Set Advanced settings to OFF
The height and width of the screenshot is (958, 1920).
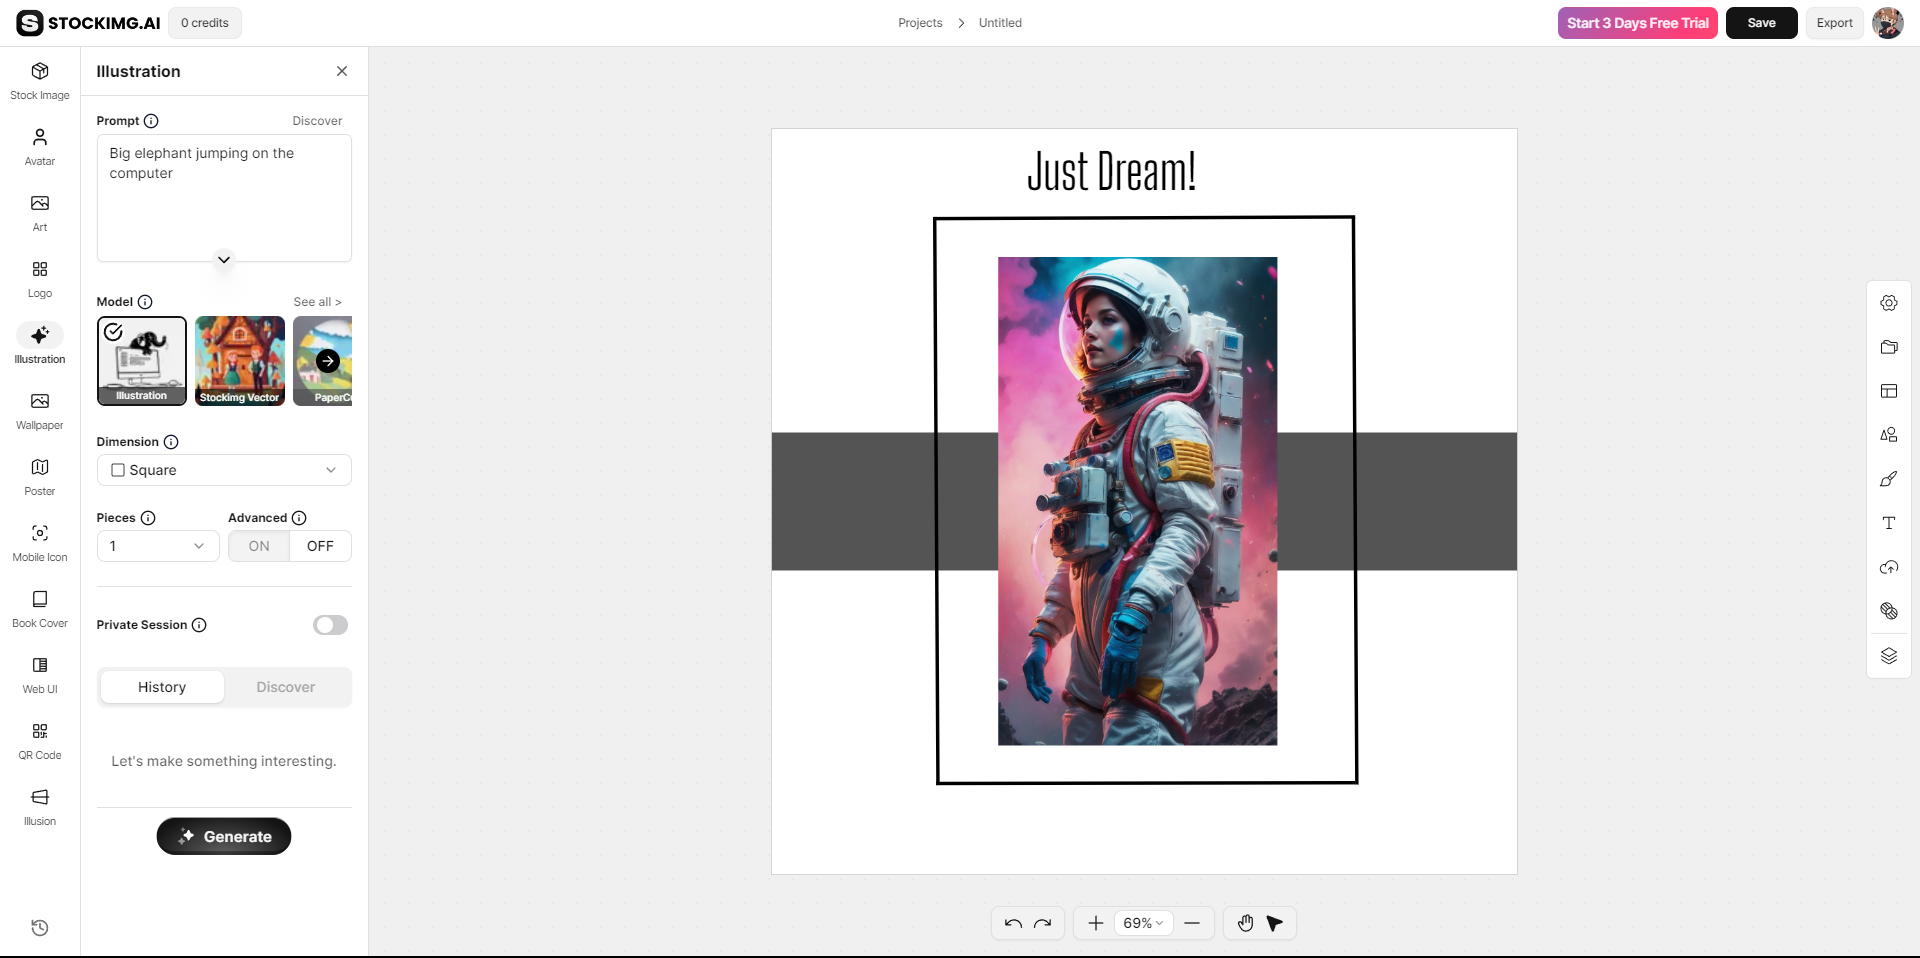[319, 546]
